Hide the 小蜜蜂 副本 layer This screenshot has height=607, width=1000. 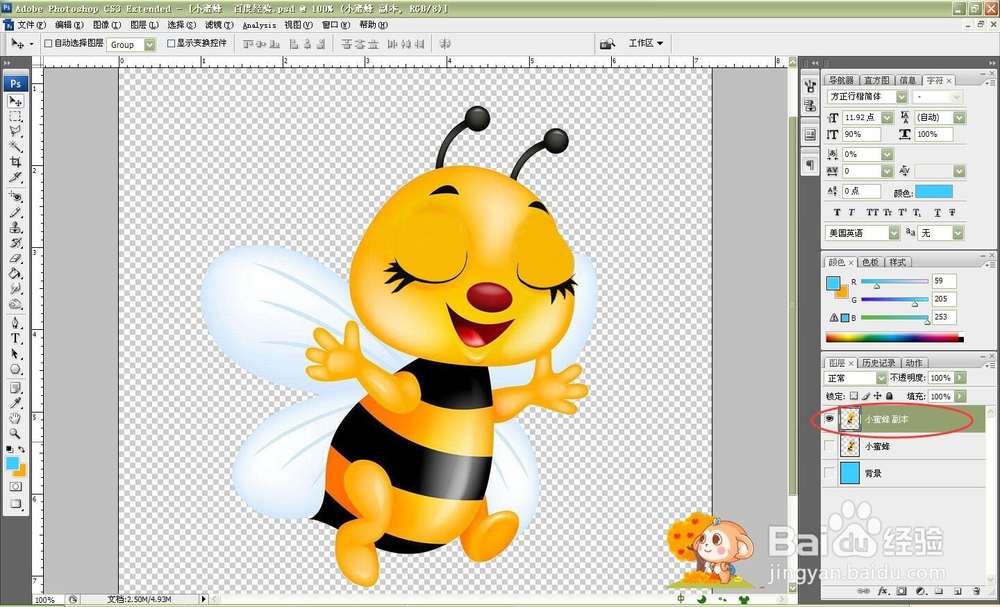pyautogui.click(x=829, y=420)
